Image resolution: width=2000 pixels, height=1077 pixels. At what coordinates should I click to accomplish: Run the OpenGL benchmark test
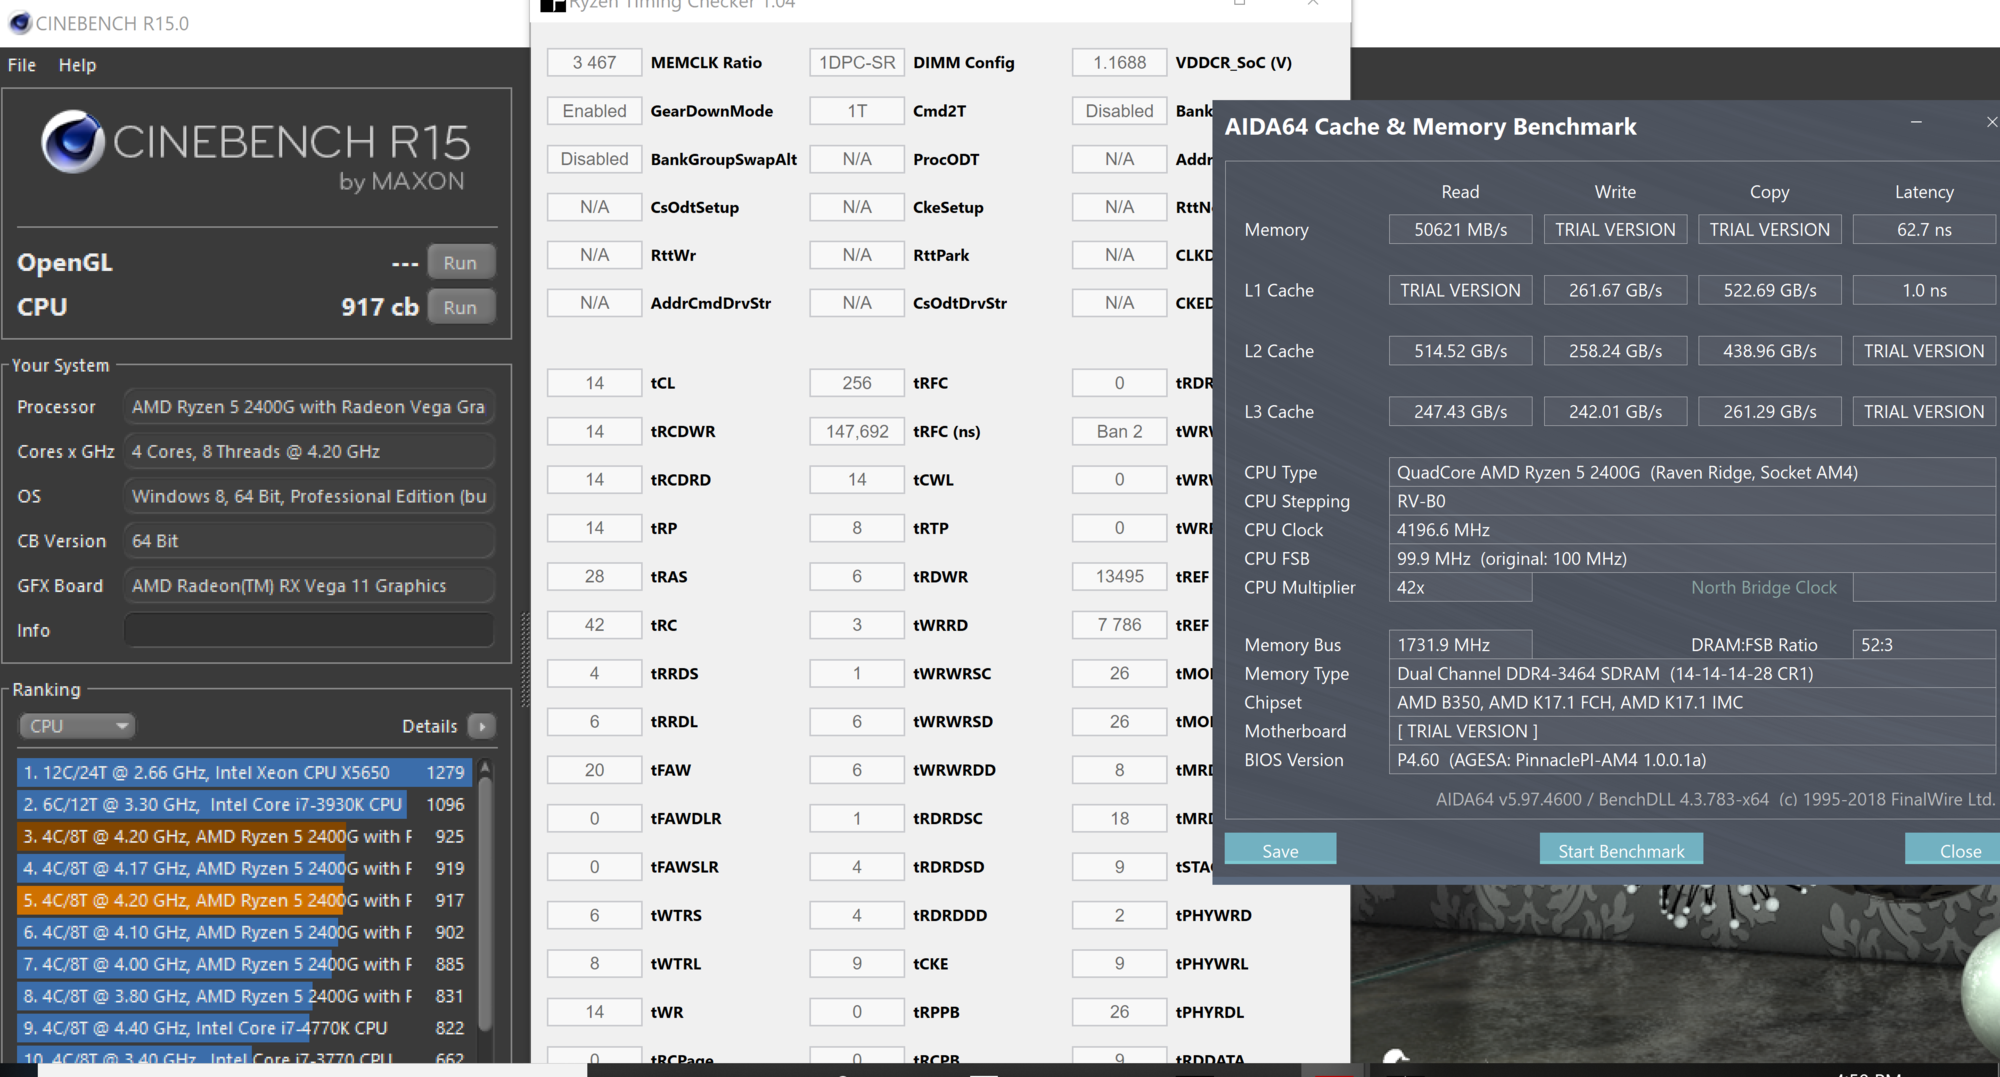pyautogui.click(x=460, y=262)
